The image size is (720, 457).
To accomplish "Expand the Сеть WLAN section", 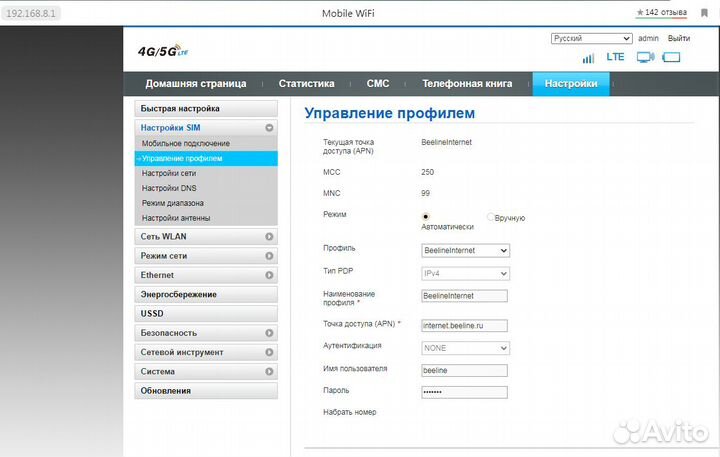I will pyautogui.click(x=206, y=237).
